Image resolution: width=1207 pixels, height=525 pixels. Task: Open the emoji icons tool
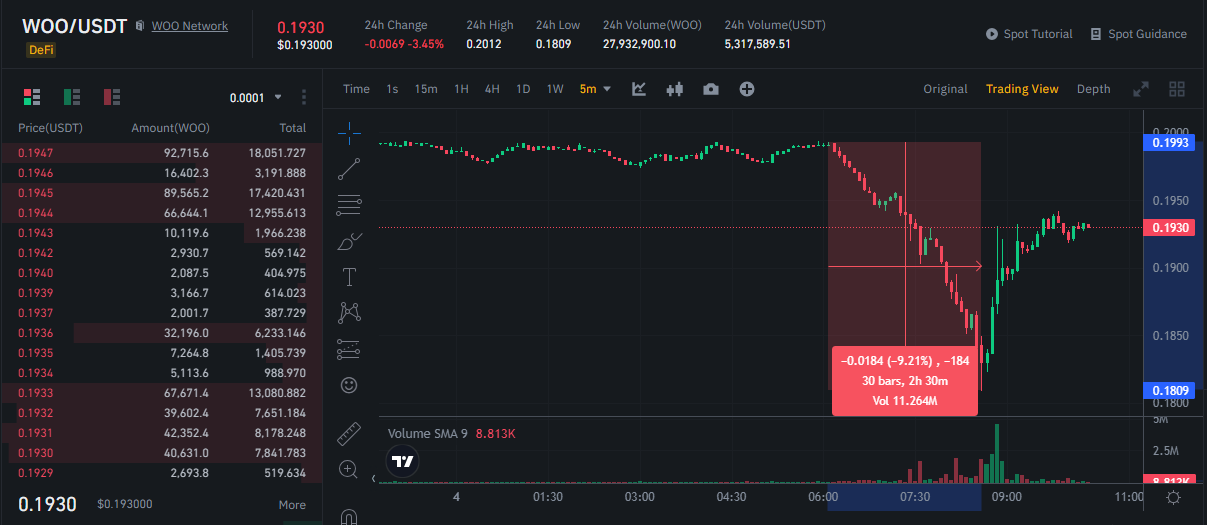click(x=349, y=384)
